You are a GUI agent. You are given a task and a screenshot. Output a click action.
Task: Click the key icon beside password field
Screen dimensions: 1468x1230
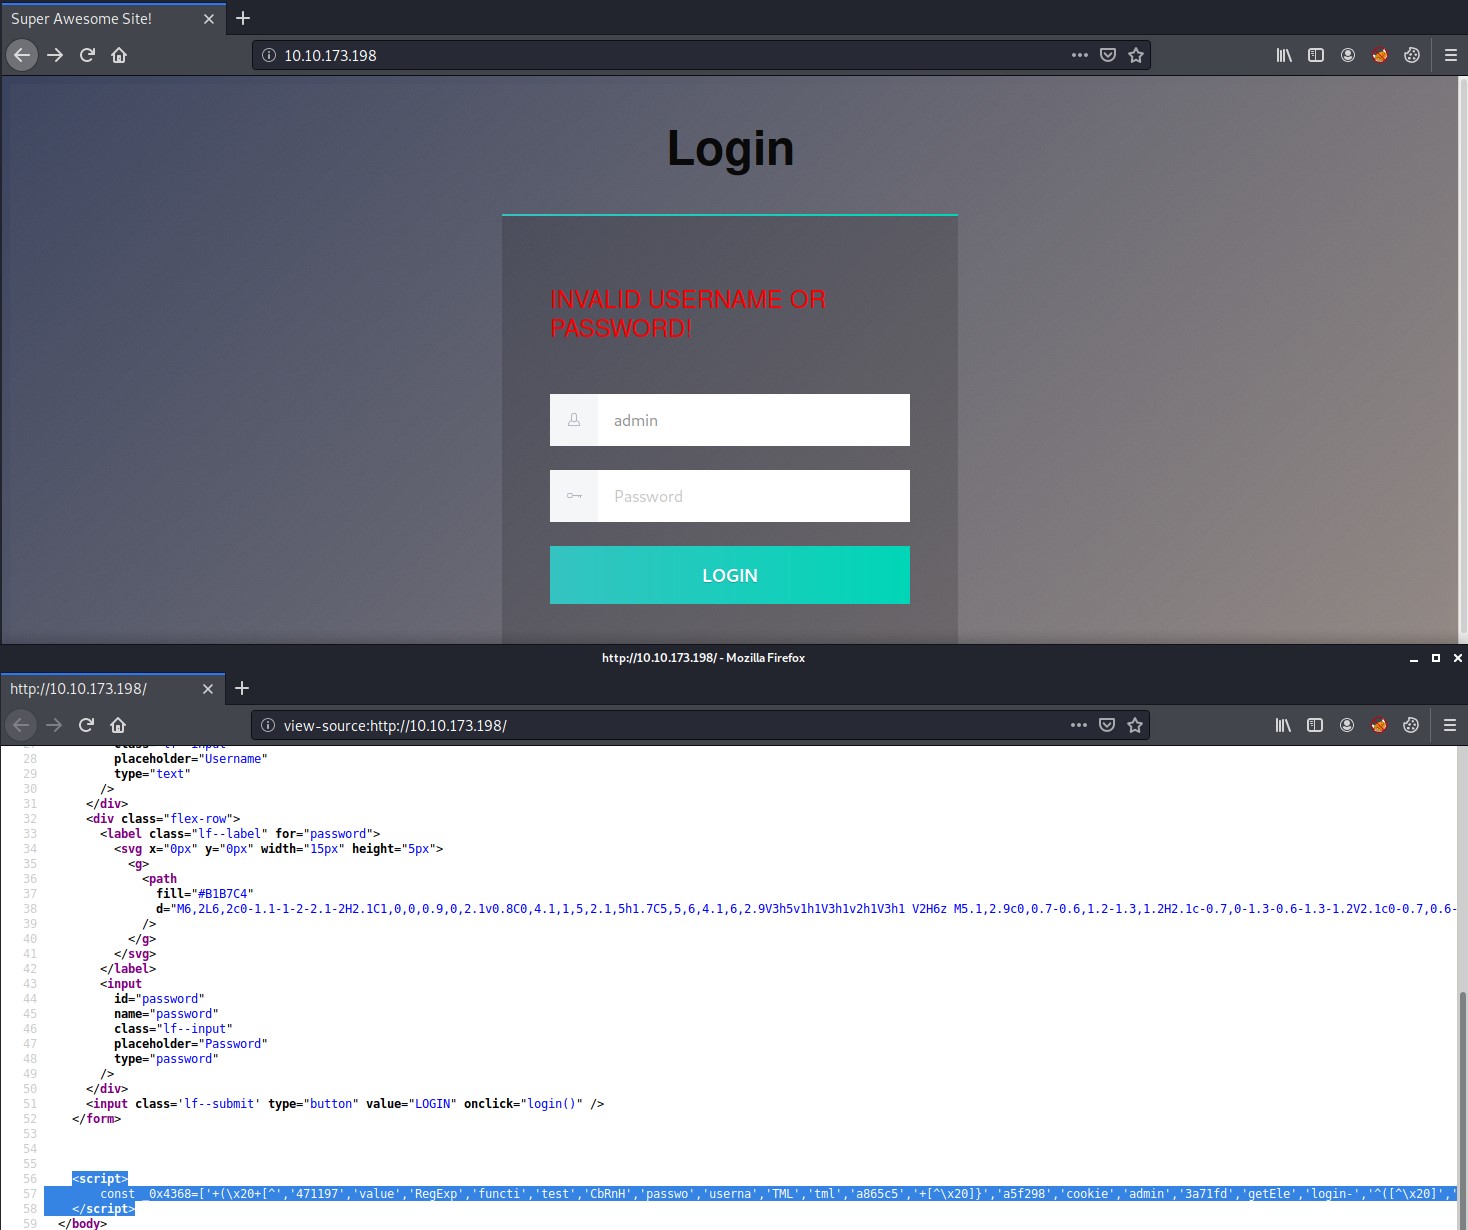574,496
